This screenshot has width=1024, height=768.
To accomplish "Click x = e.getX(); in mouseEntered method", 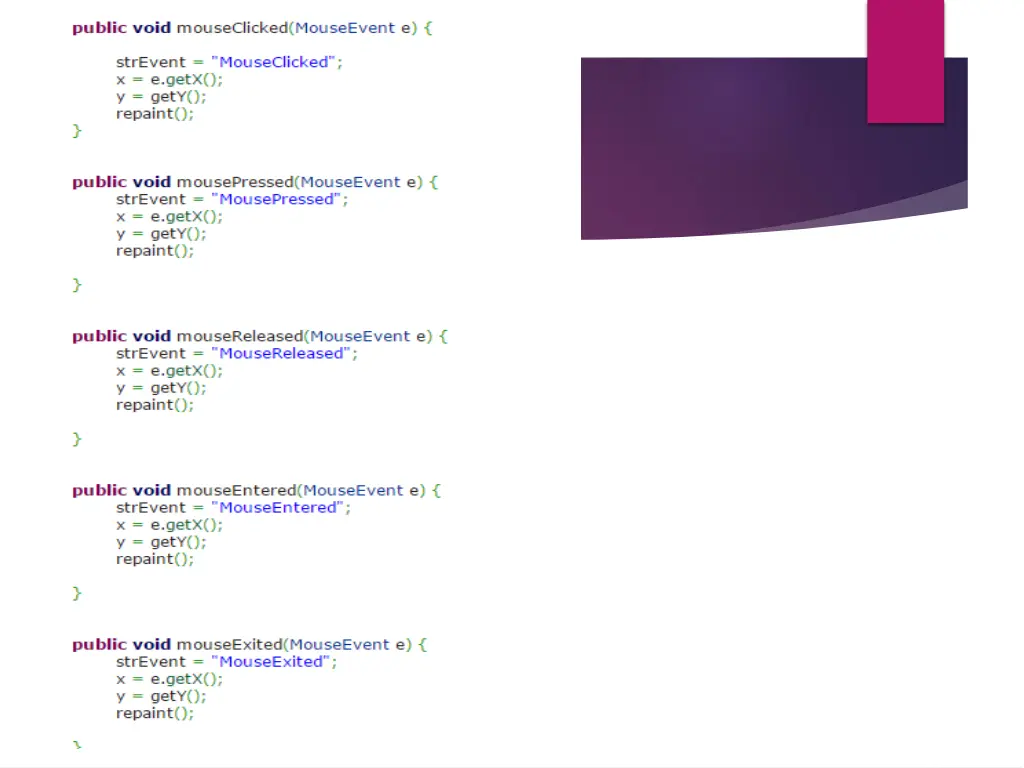I will (x=169, y=525).
